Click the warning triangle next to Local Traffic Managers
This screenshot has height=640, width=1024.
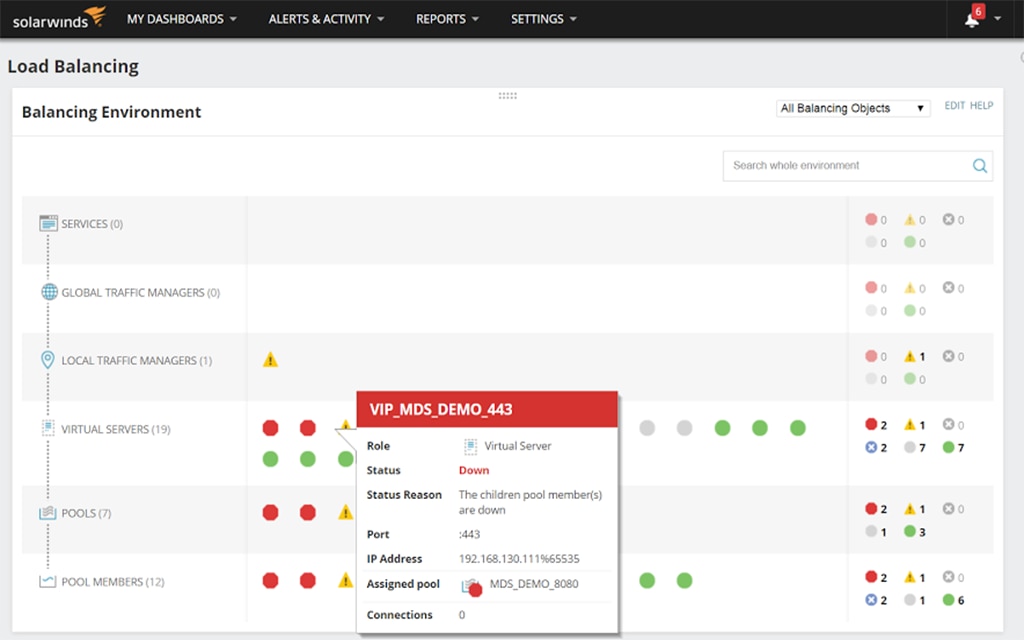[x=270, y=359]
